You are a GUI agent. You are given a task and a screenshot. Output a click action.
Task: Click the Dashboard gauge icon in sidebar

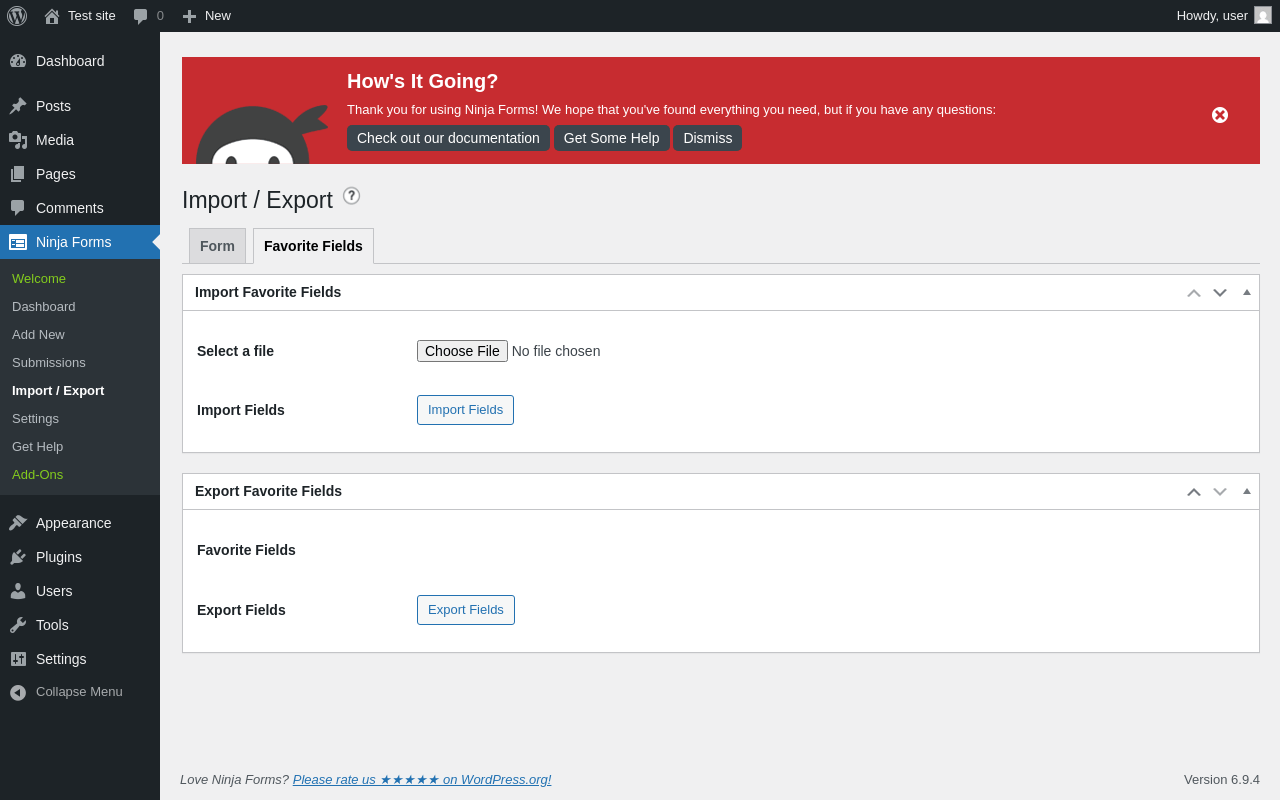point(18,61)
